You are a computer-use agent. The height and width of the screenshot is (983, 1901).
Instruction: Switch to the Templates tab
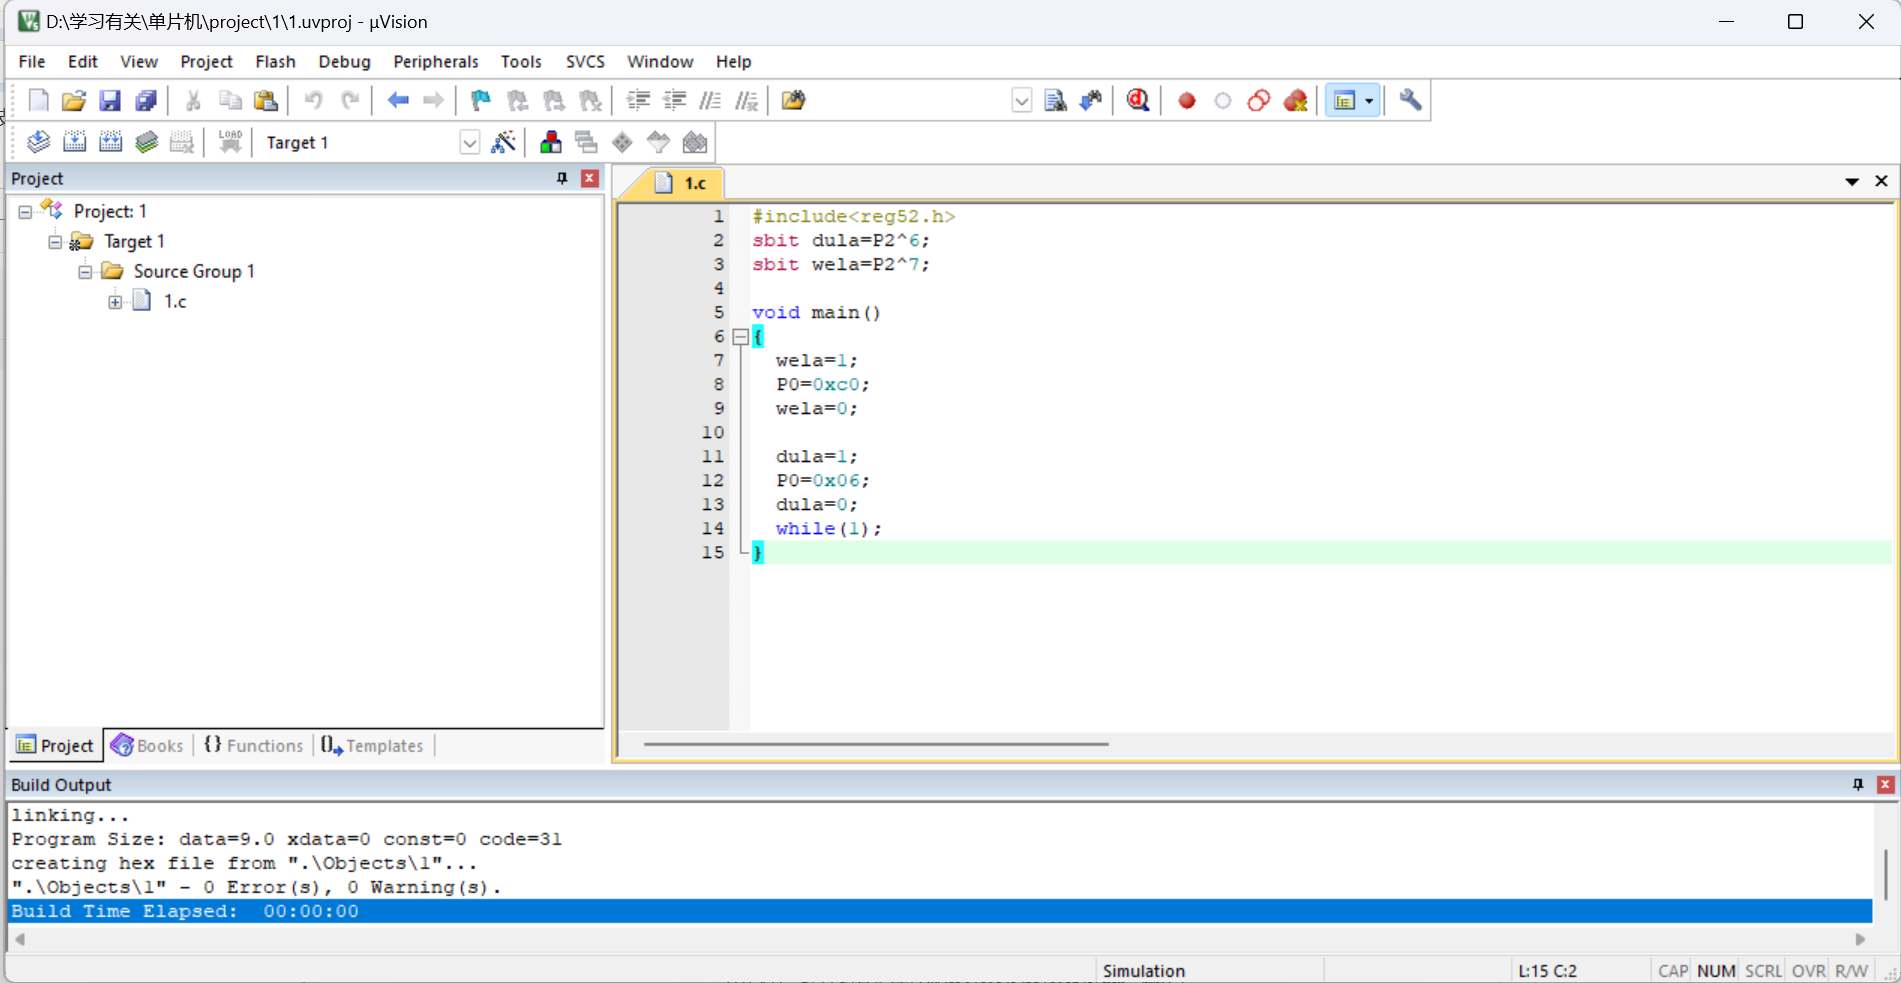coord(373,745)
